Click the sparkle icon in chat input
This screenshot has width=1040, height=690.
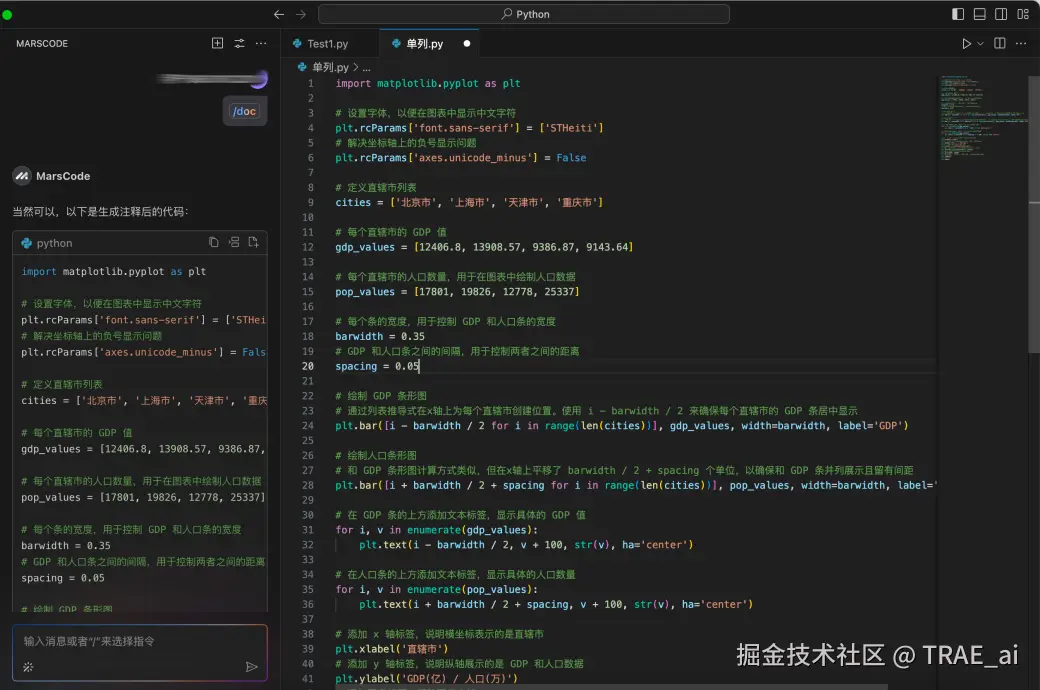pos(28,667)
